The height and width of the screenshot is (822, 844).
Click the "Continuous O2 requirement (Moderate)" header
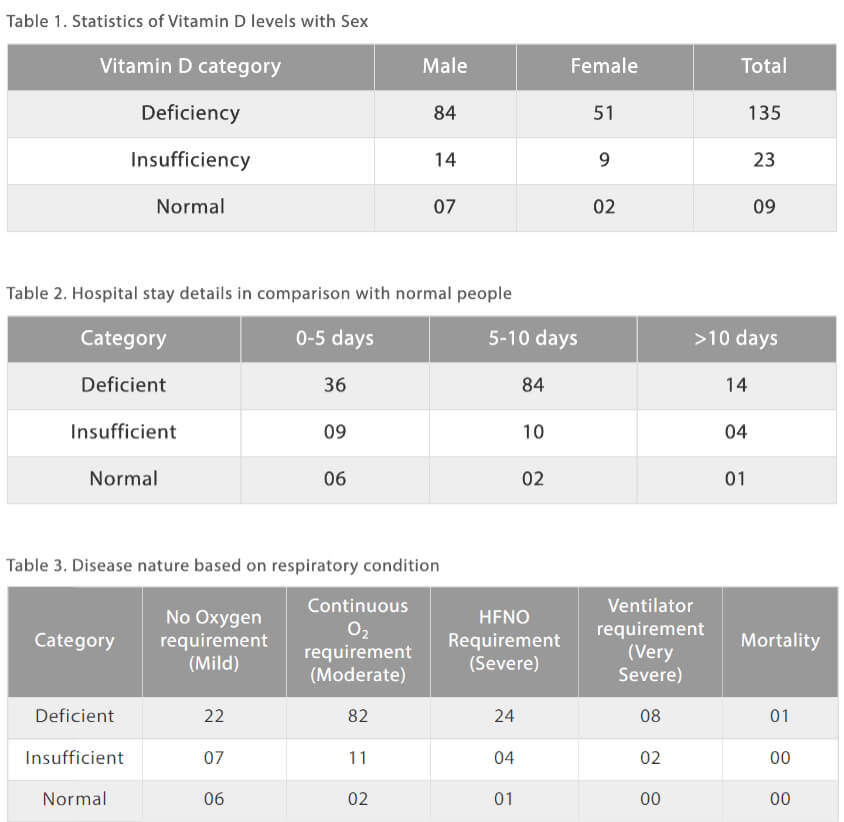pyautogui.click(x=358, y=640)
